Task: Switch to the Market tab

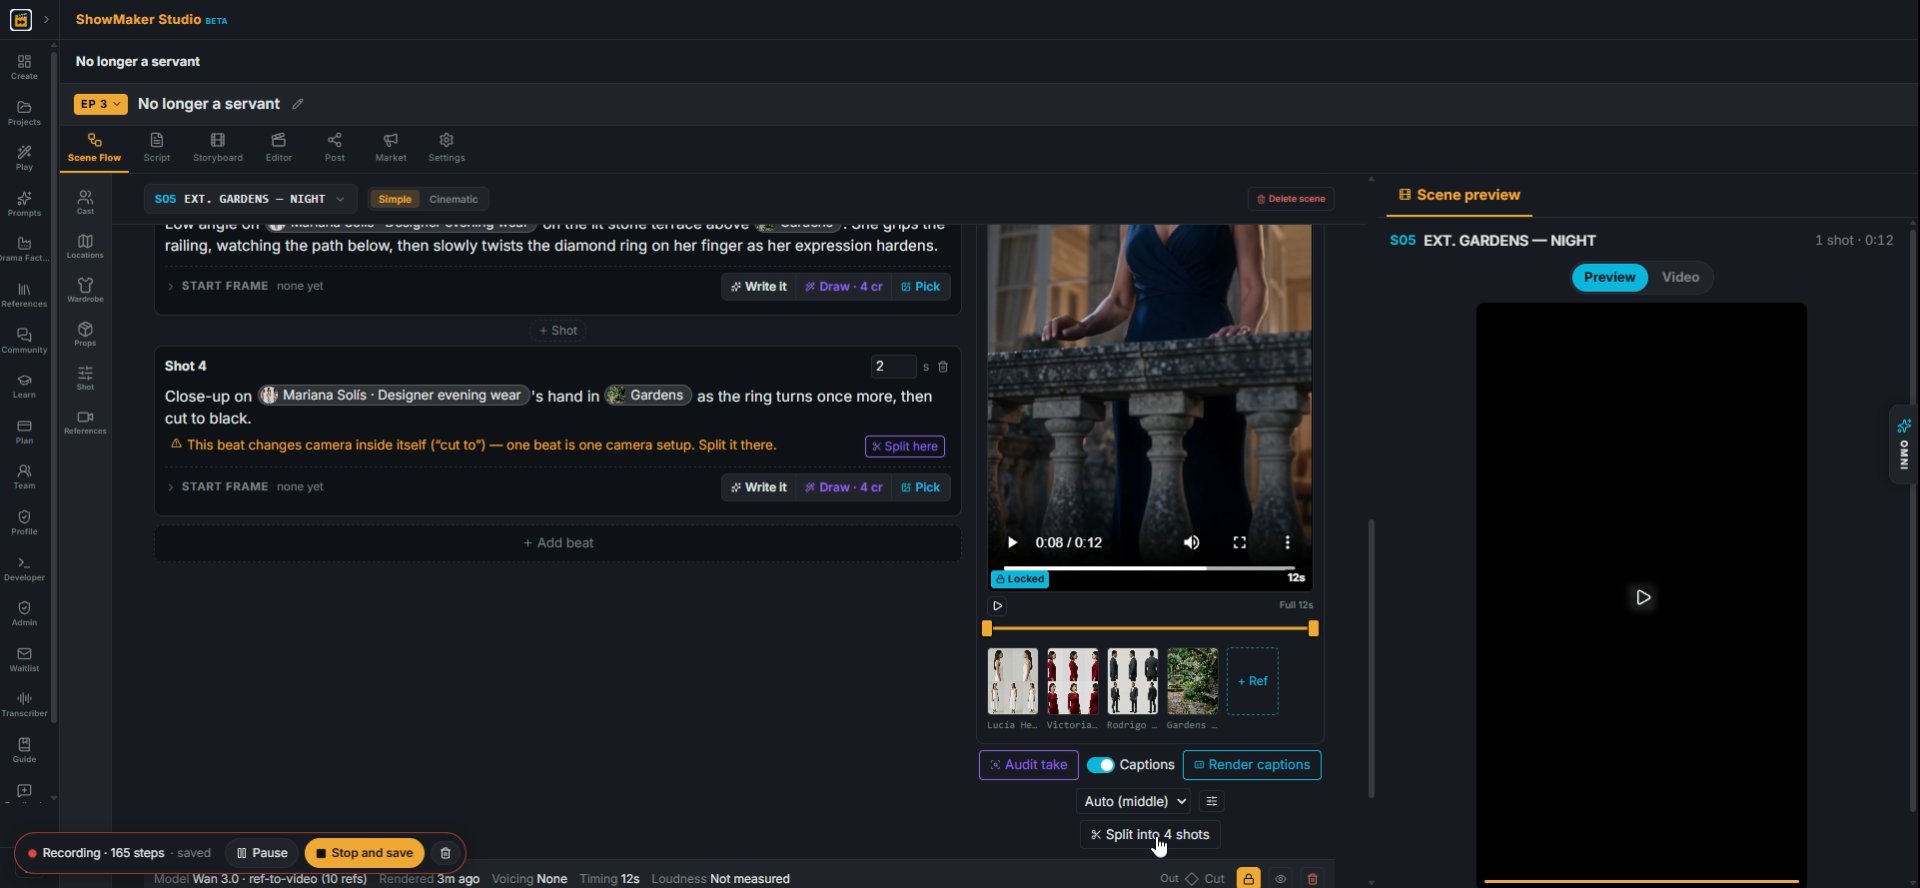Action: [391, 147]
